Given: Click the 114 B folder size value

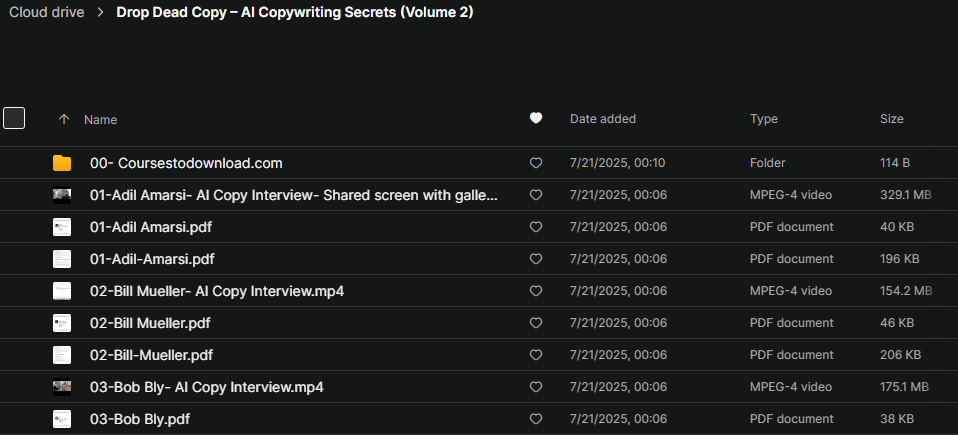Looking at the screenshot, I should [895, 163].
